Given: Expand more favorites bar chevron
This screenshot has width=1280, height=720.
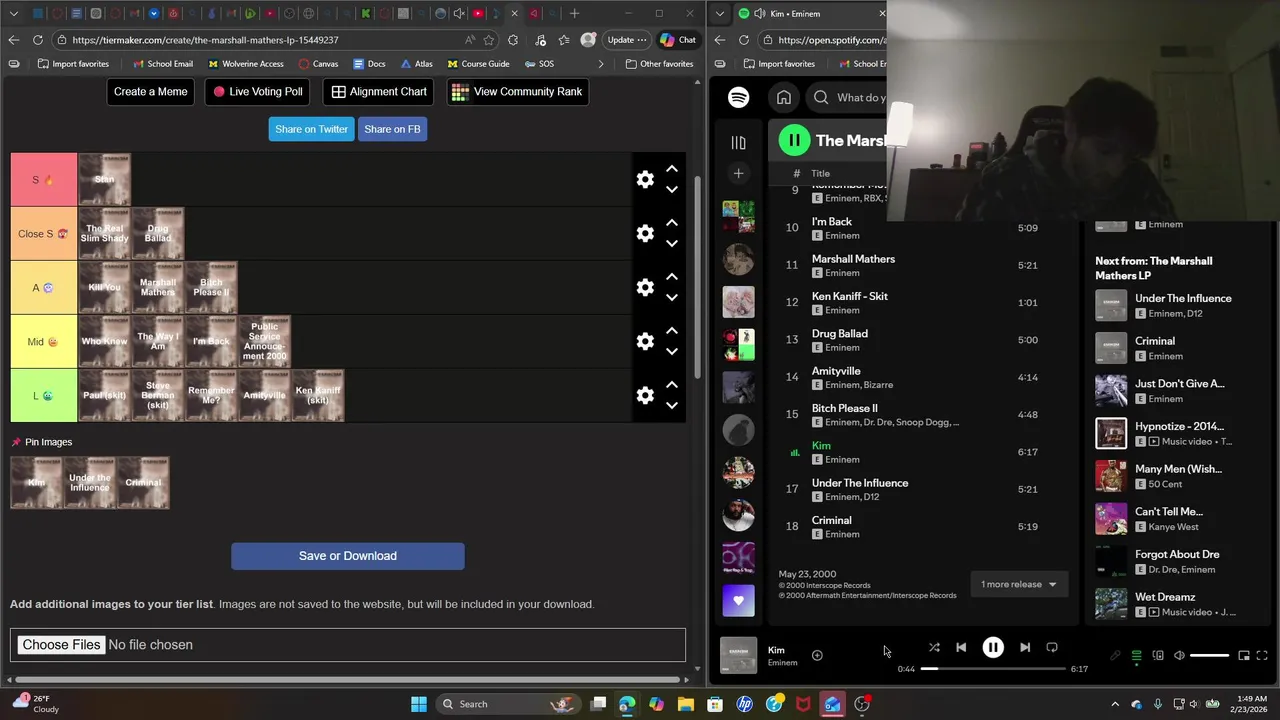Looking at the screenshot, I should [x=601, y=64].
